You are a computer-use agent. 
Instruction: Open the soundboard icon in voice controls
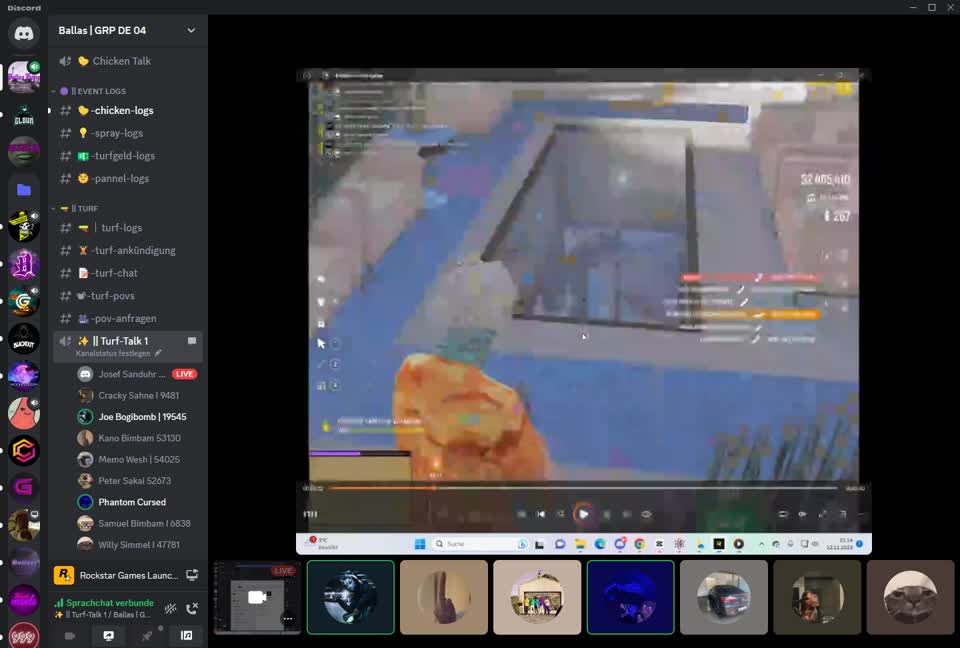[x=186, y=635]
